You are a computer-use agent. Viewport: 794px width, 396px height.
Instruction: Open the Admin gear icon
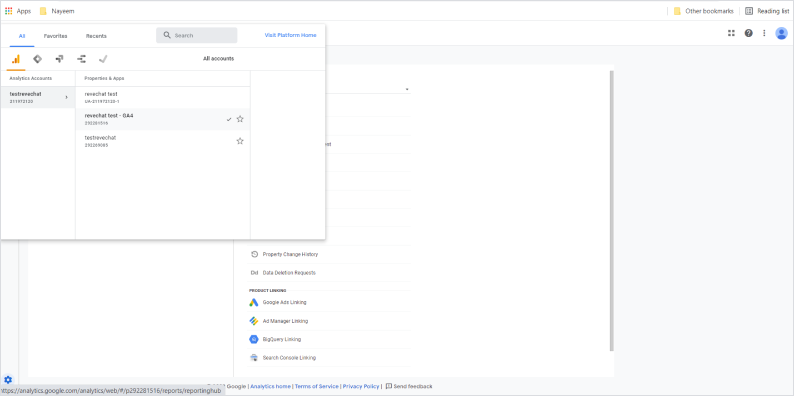(8, 379)
